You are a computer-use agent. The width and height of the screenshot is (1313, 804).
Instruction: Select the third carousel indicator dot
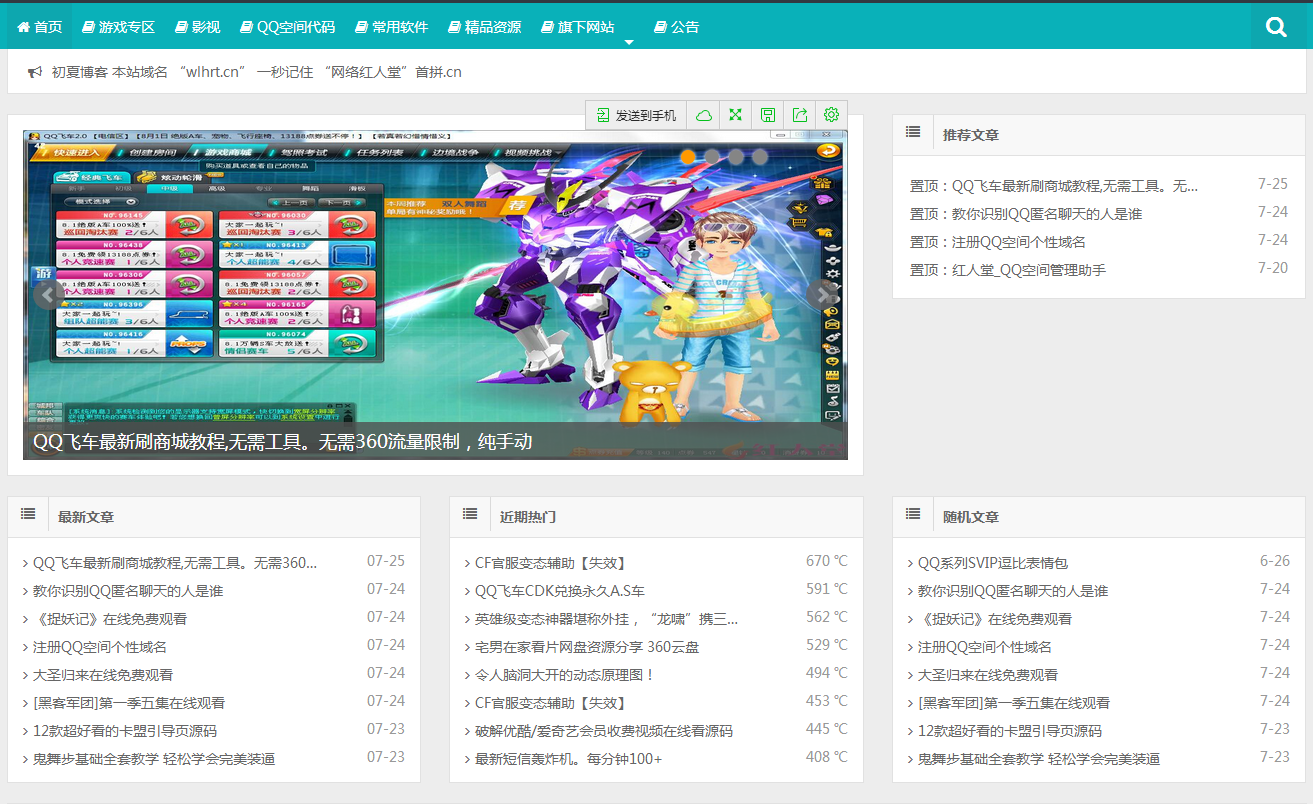pyautogui.click(x=736, y=156)
